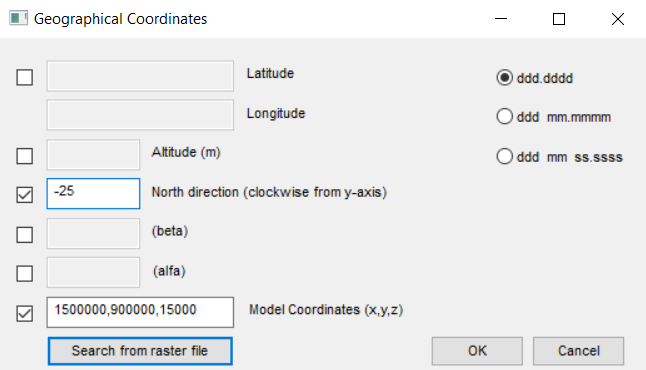Tick the (beta) checkbox
This screenshot has width=646, height=370.
25,234
